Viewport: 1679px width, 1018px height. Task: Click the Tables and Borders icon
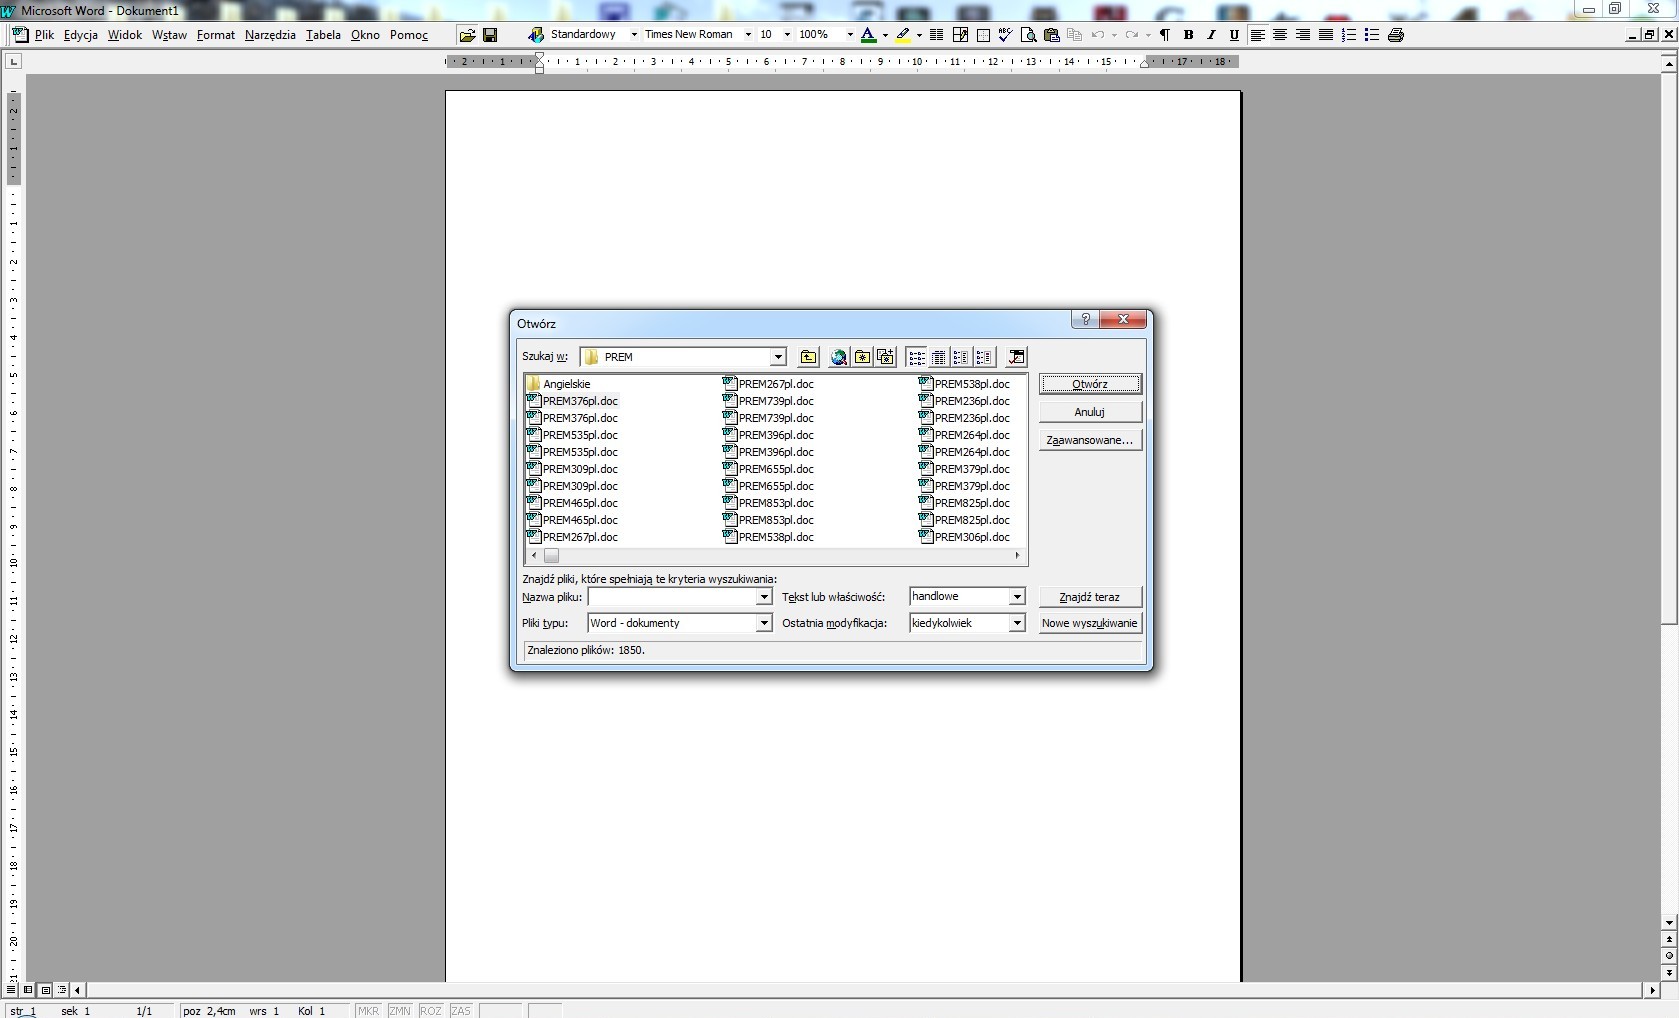pyautogui.click(x=960, y=35)
